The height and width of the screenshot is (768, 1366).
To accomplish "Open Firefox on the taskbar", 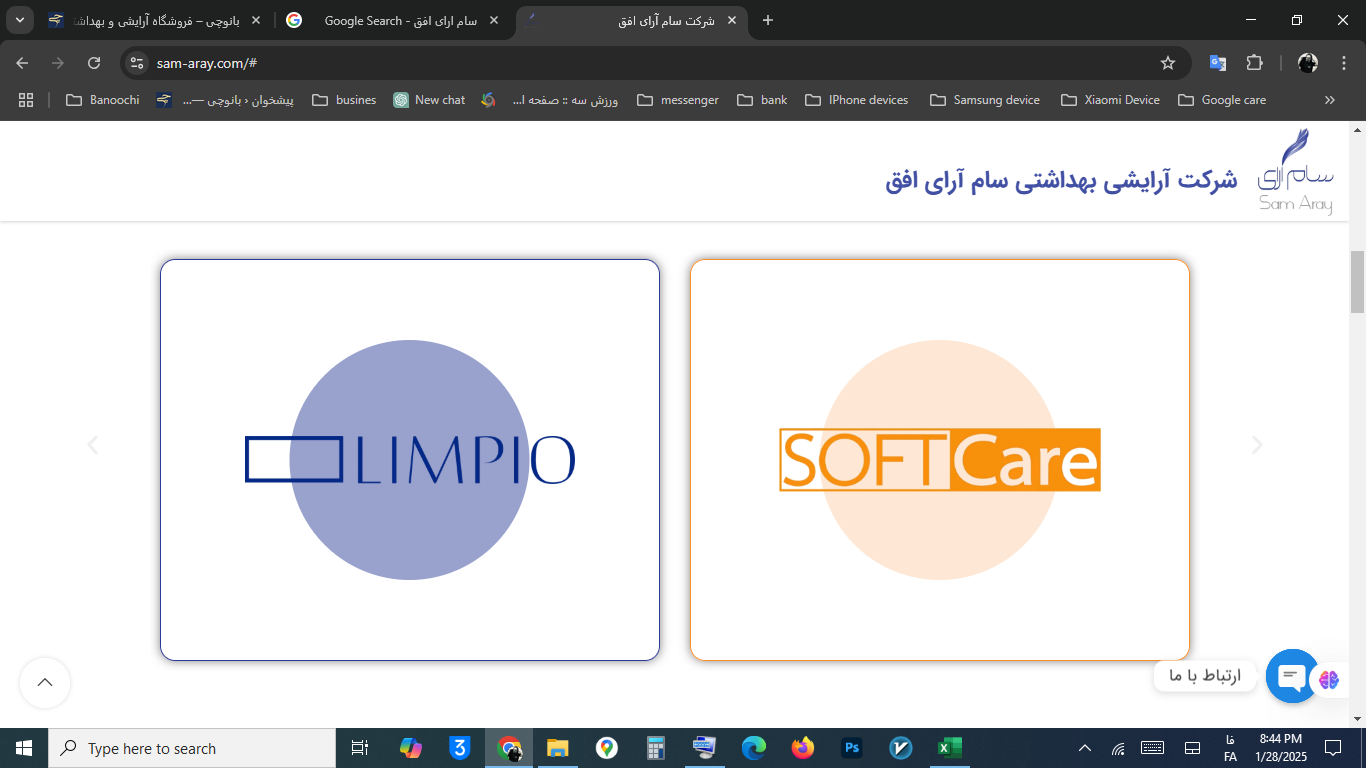I will coord(802,748).
